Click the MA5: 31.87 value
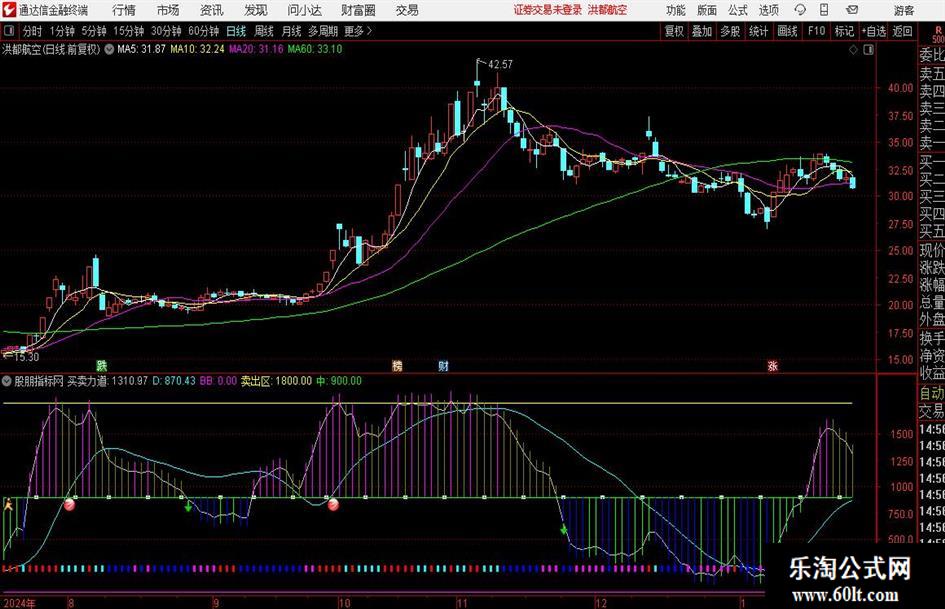The image size is (945, 609). click(141, 49)
